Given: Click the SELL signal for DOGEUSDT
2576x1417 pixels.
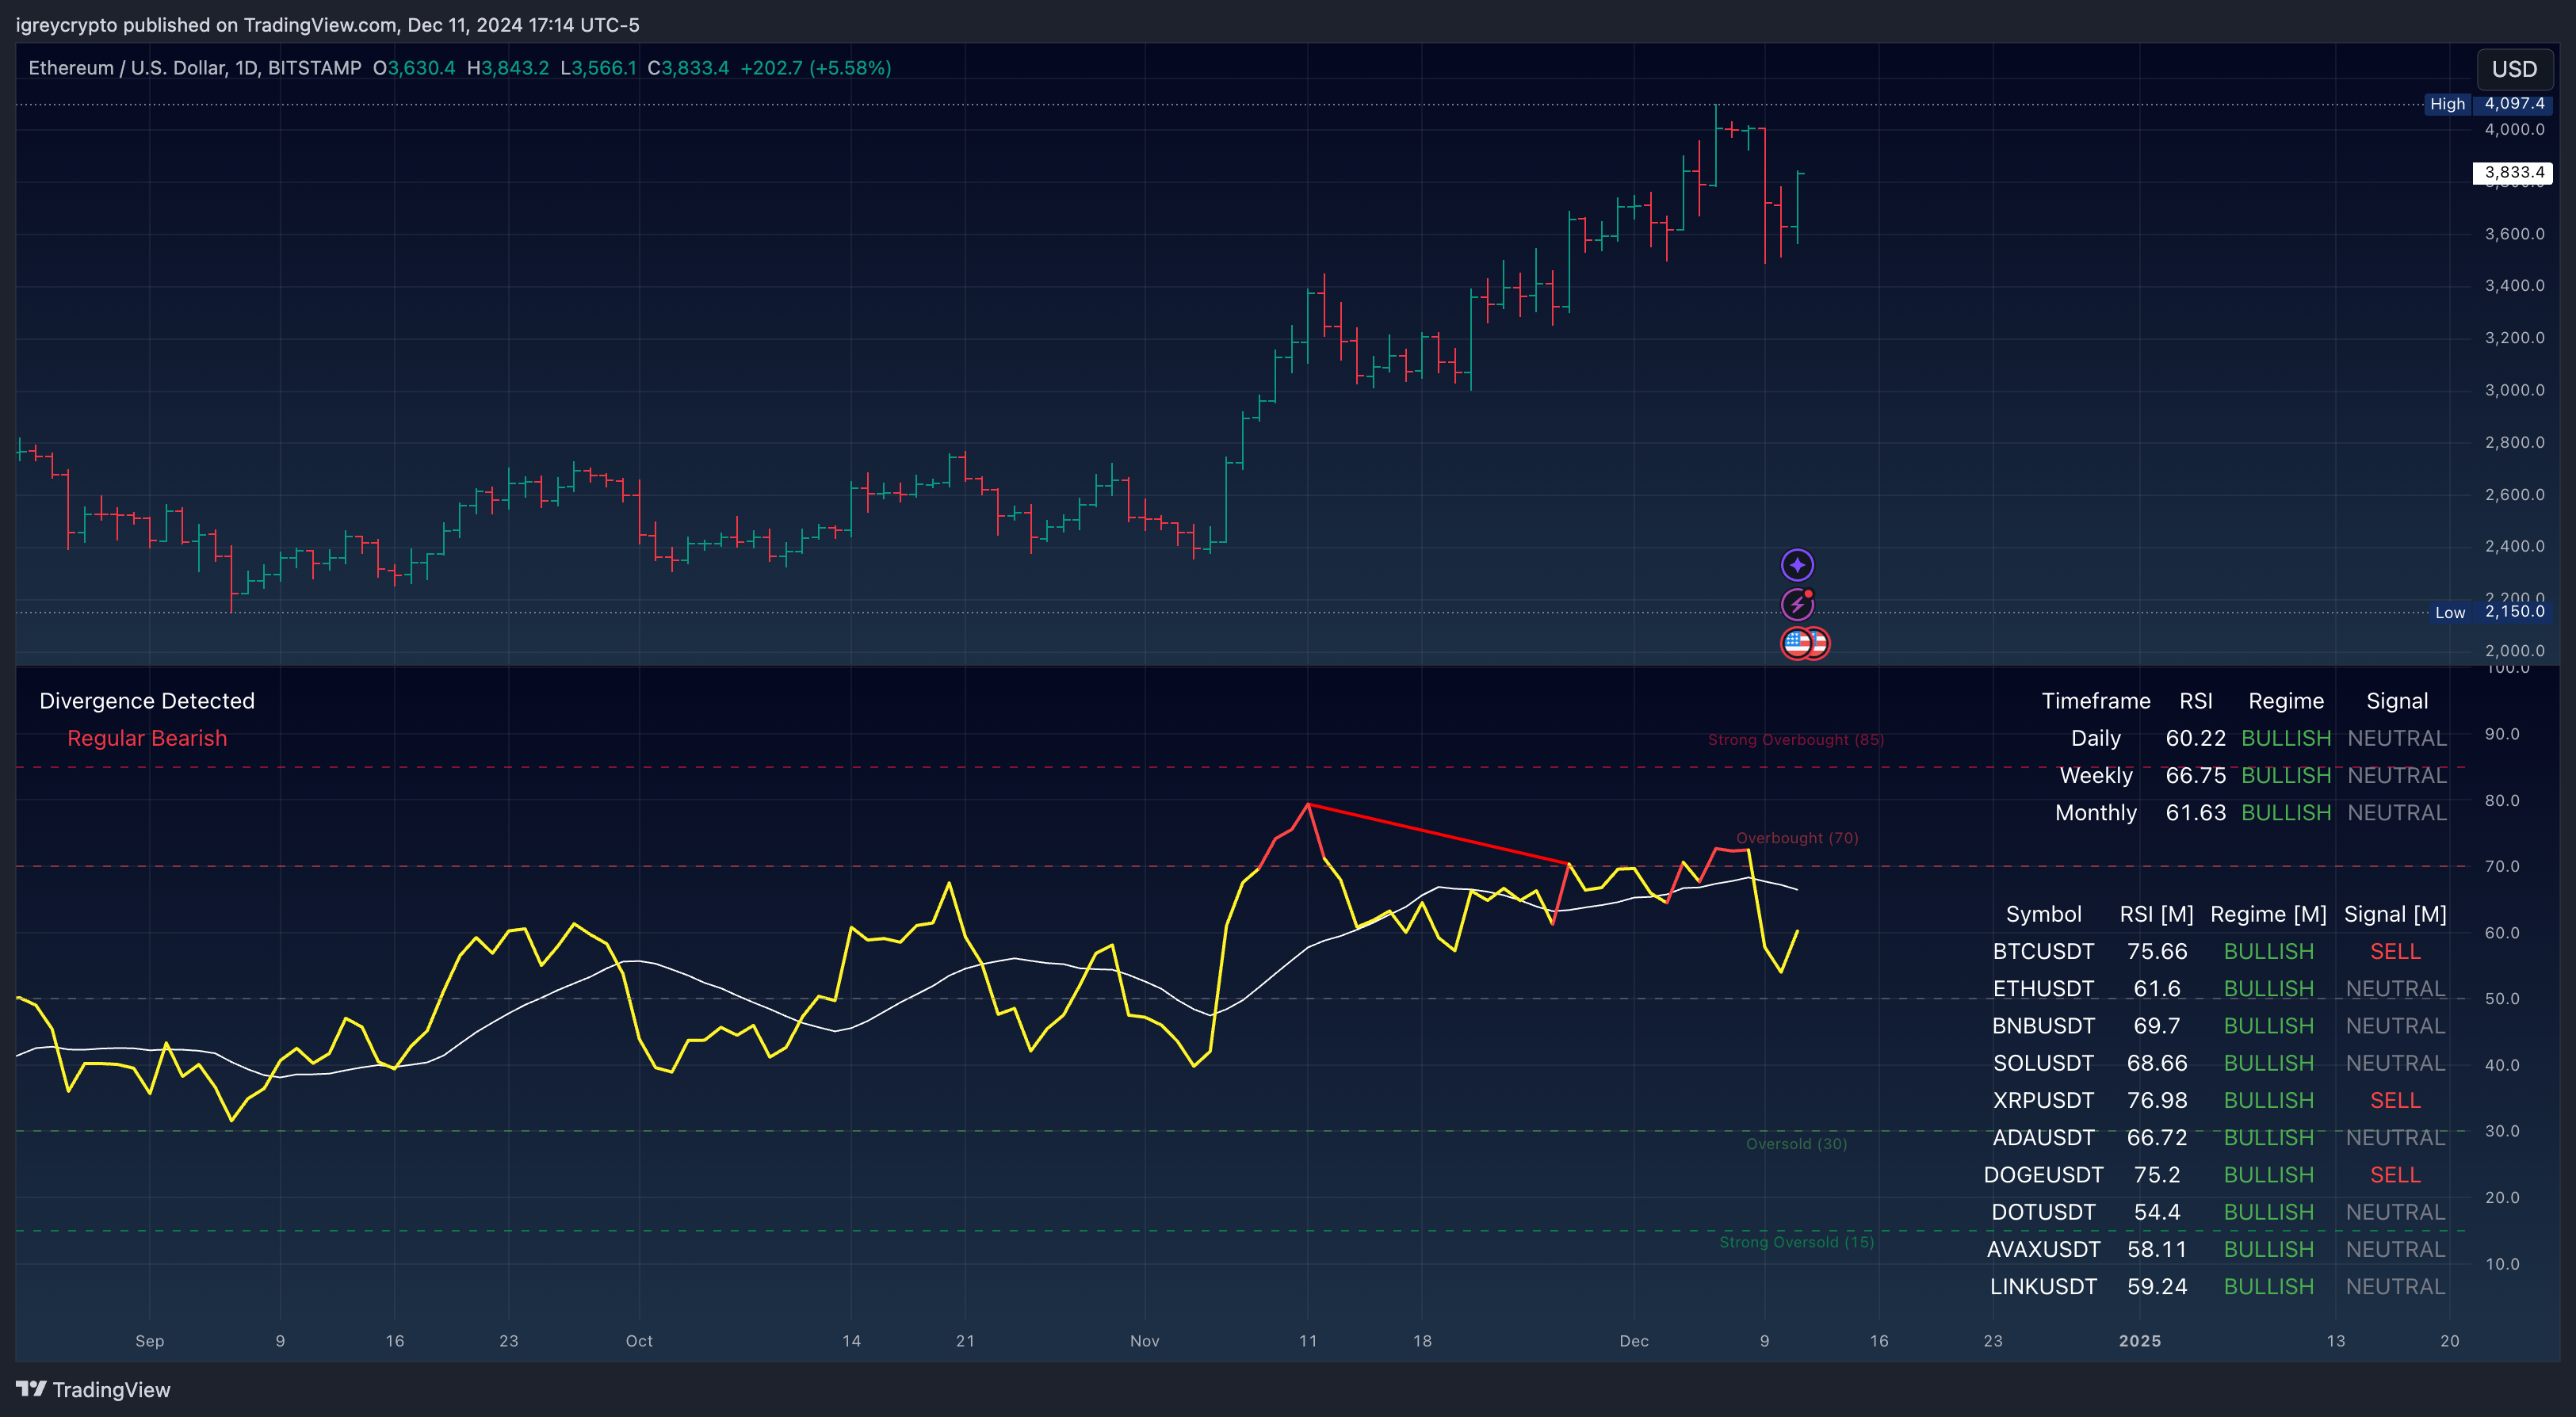Looking at the screenshot, I should pyautogui.click(x=2395, y=1174).
